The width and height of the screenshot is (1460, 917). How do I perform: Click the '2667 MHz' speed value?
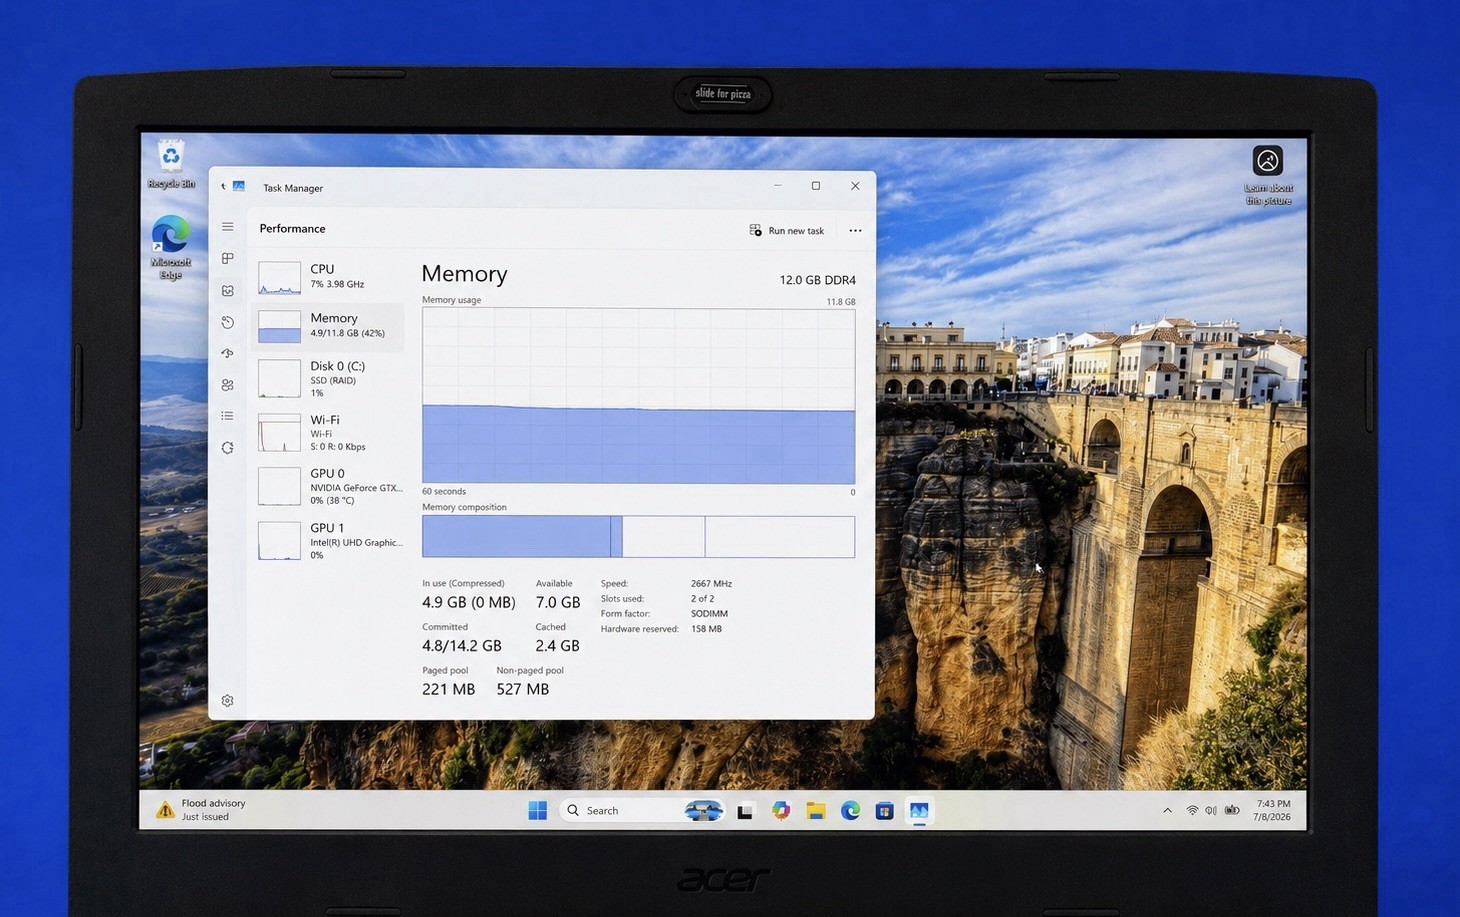(x=711, y=583)
